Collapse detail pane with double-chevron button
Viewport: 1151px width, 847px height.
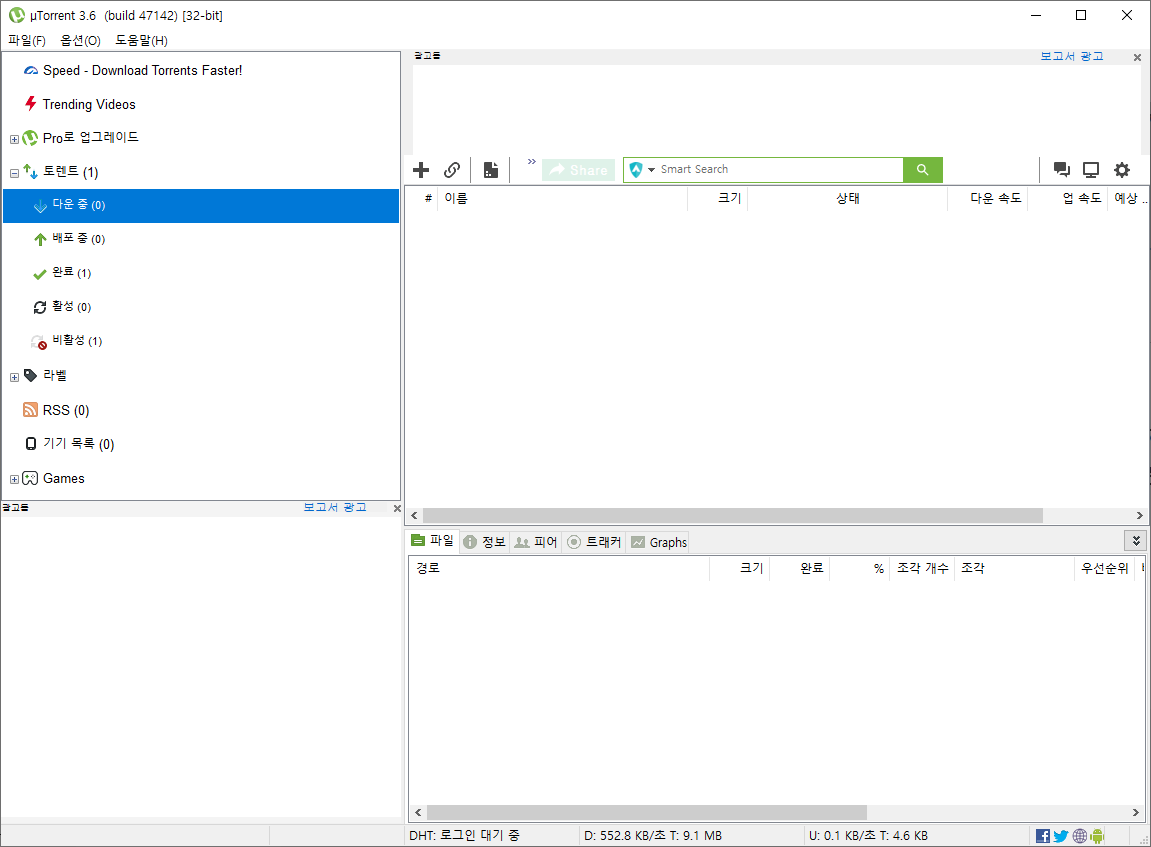[1136, 541]
